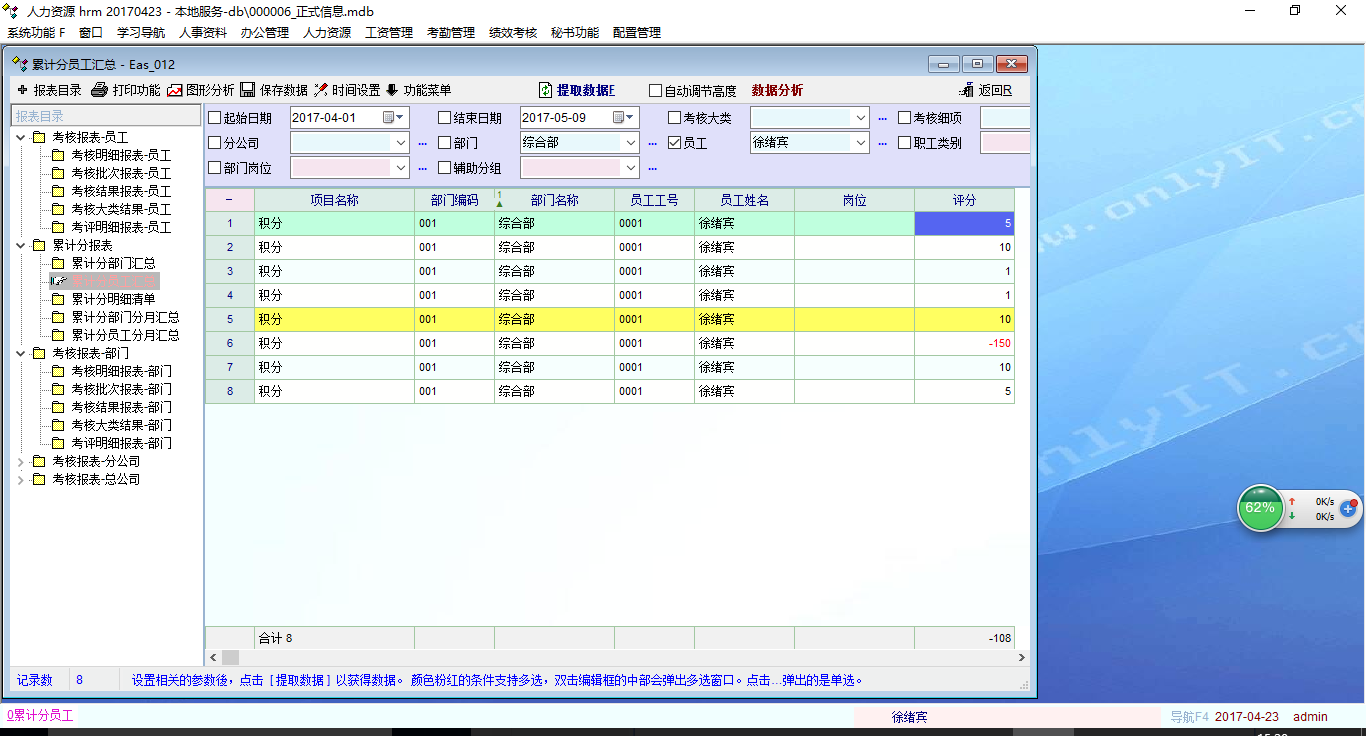Open the 功能菜单 arrow icon
This screenshot has height=736, width=1366.
coord(392,90)
